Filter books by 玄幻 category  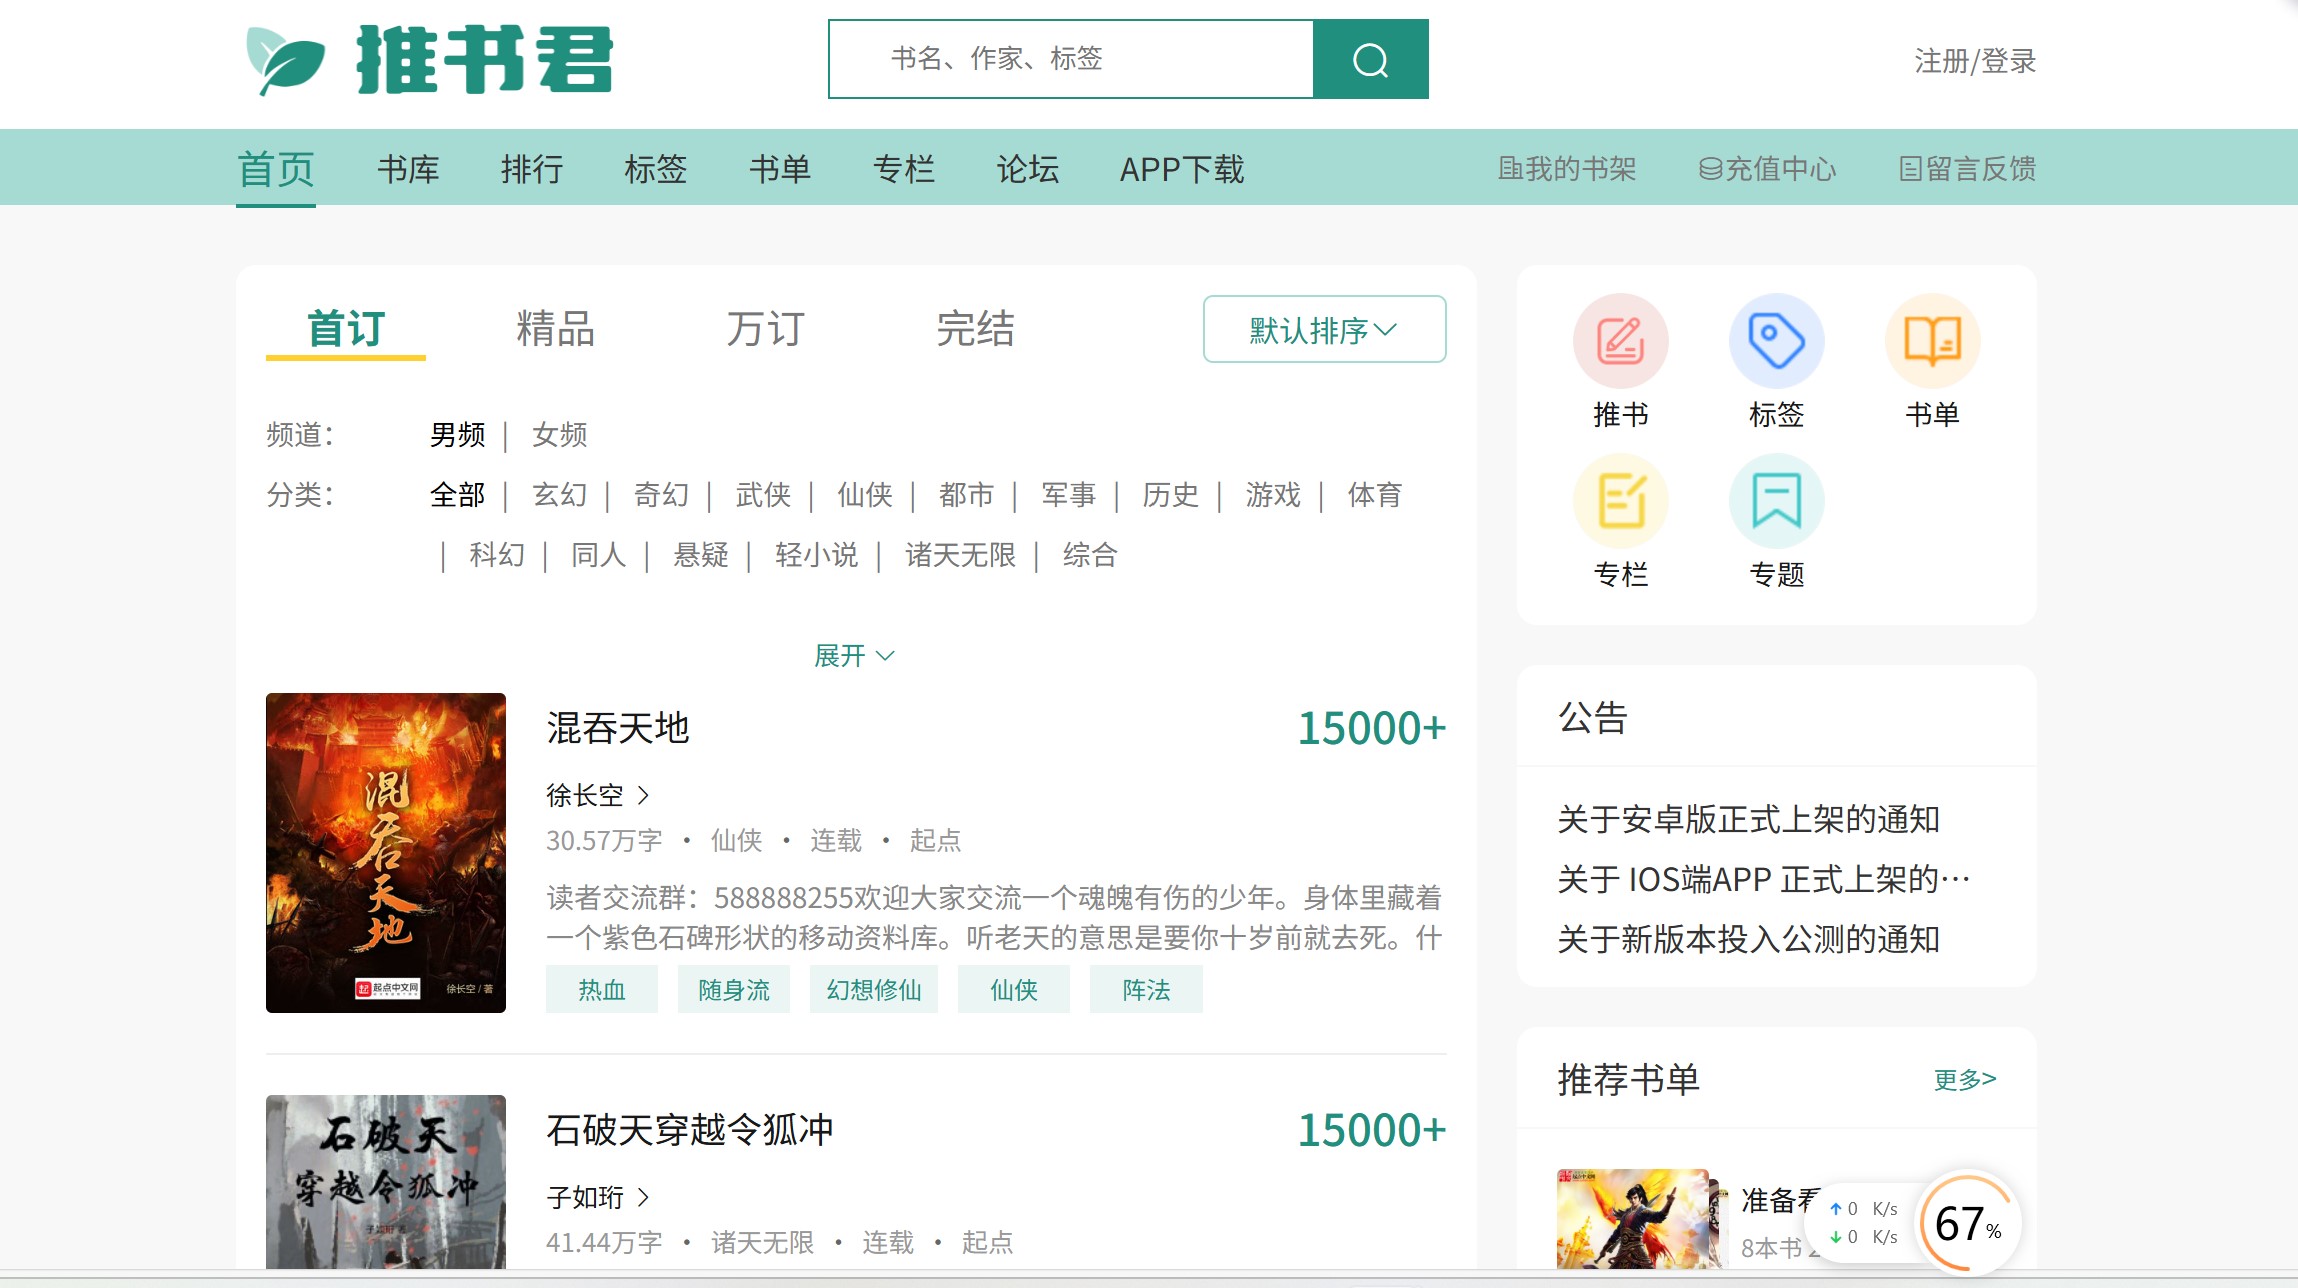560,494
